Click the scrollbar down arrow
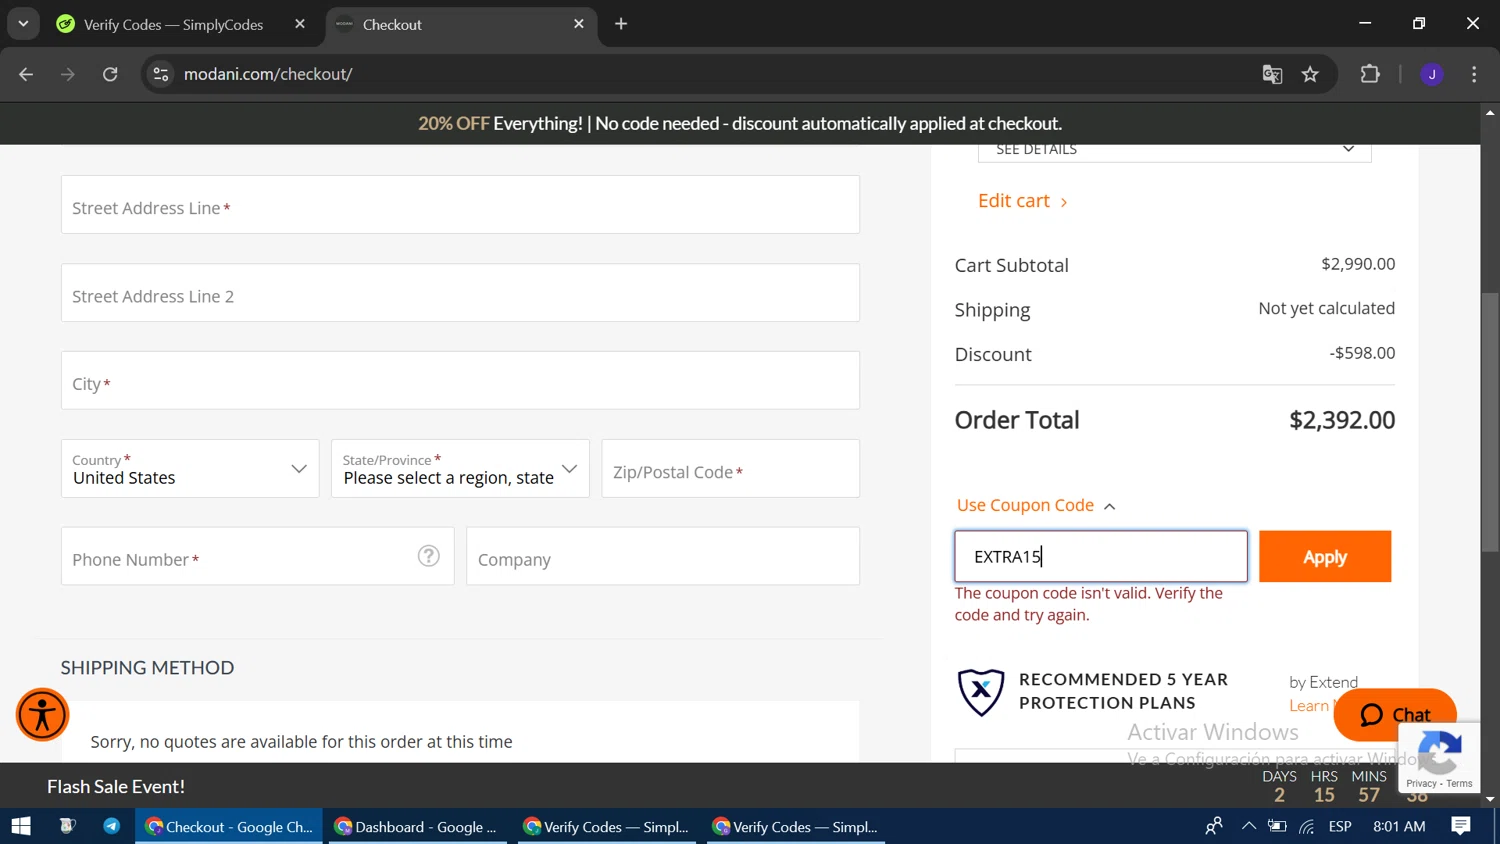The image size is (1500, 844). coord(1490,799)
